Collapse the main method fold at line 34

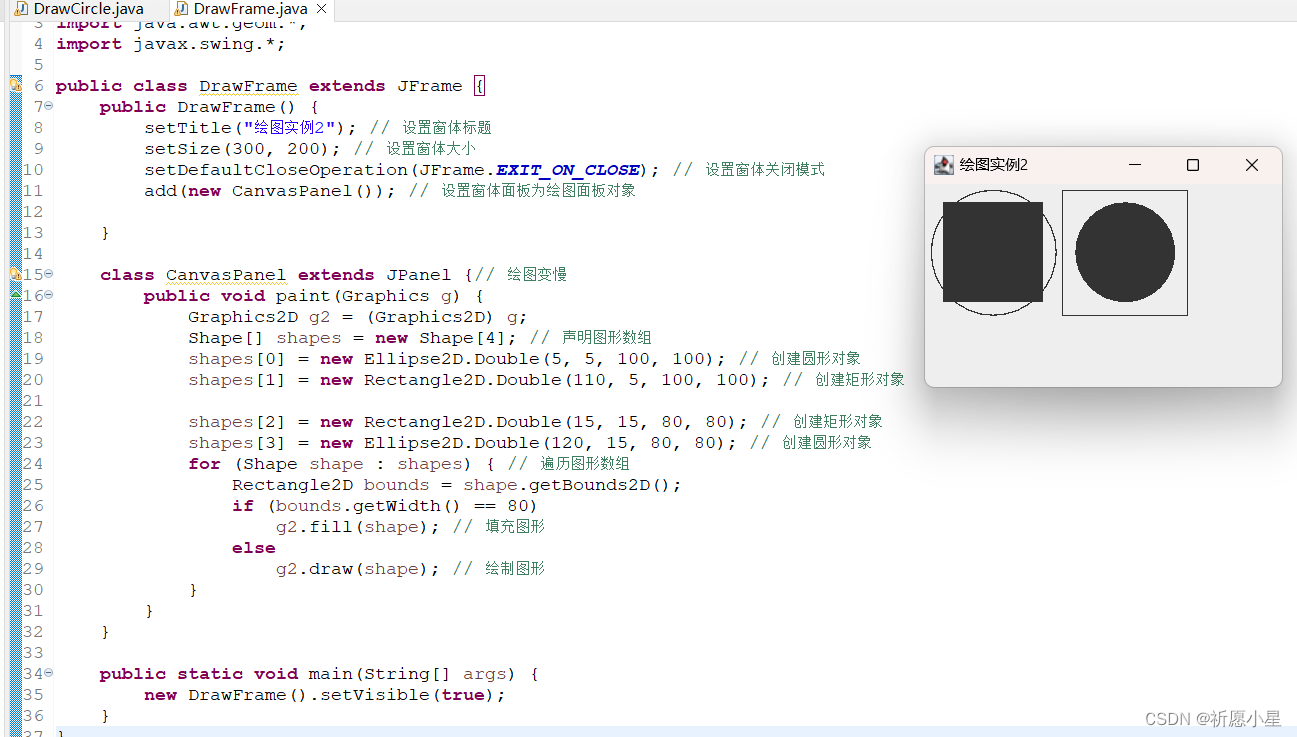47,673
